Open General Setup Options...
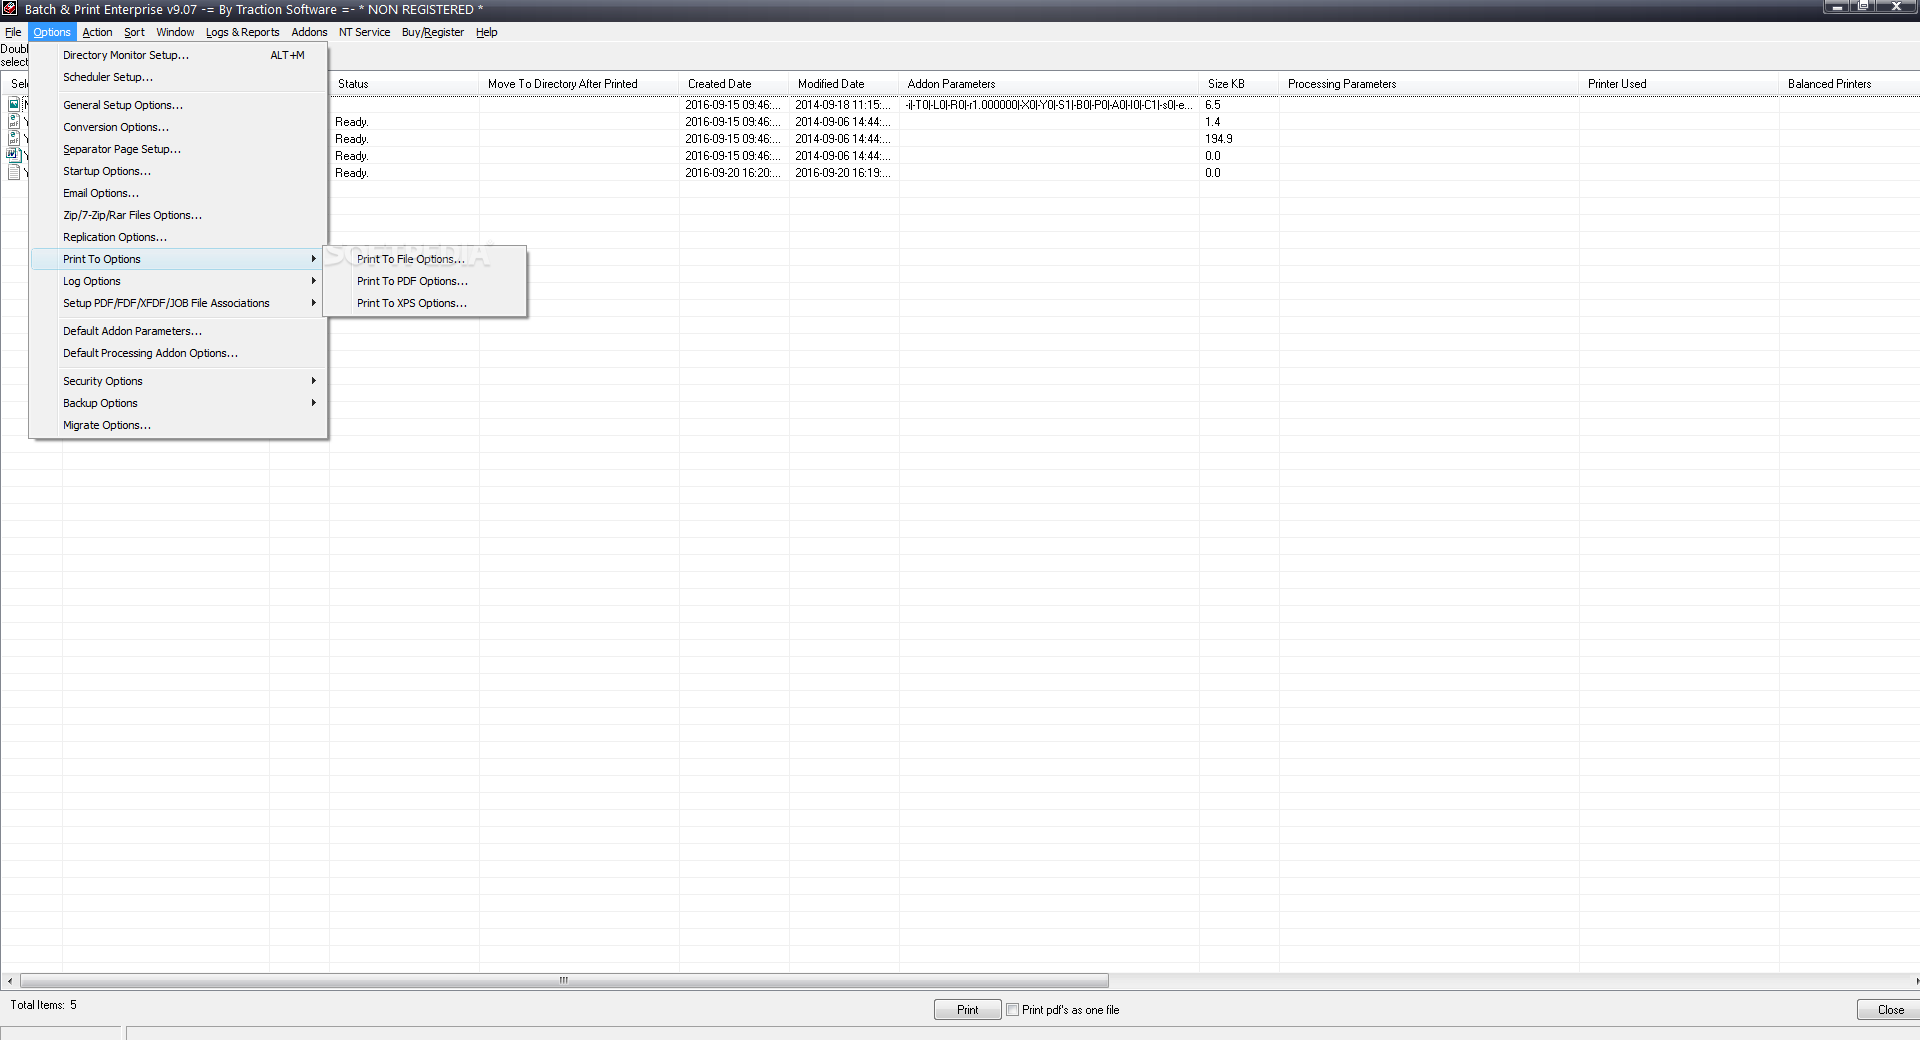Viewport: 1920px width, 1040px height. point(179,105)
